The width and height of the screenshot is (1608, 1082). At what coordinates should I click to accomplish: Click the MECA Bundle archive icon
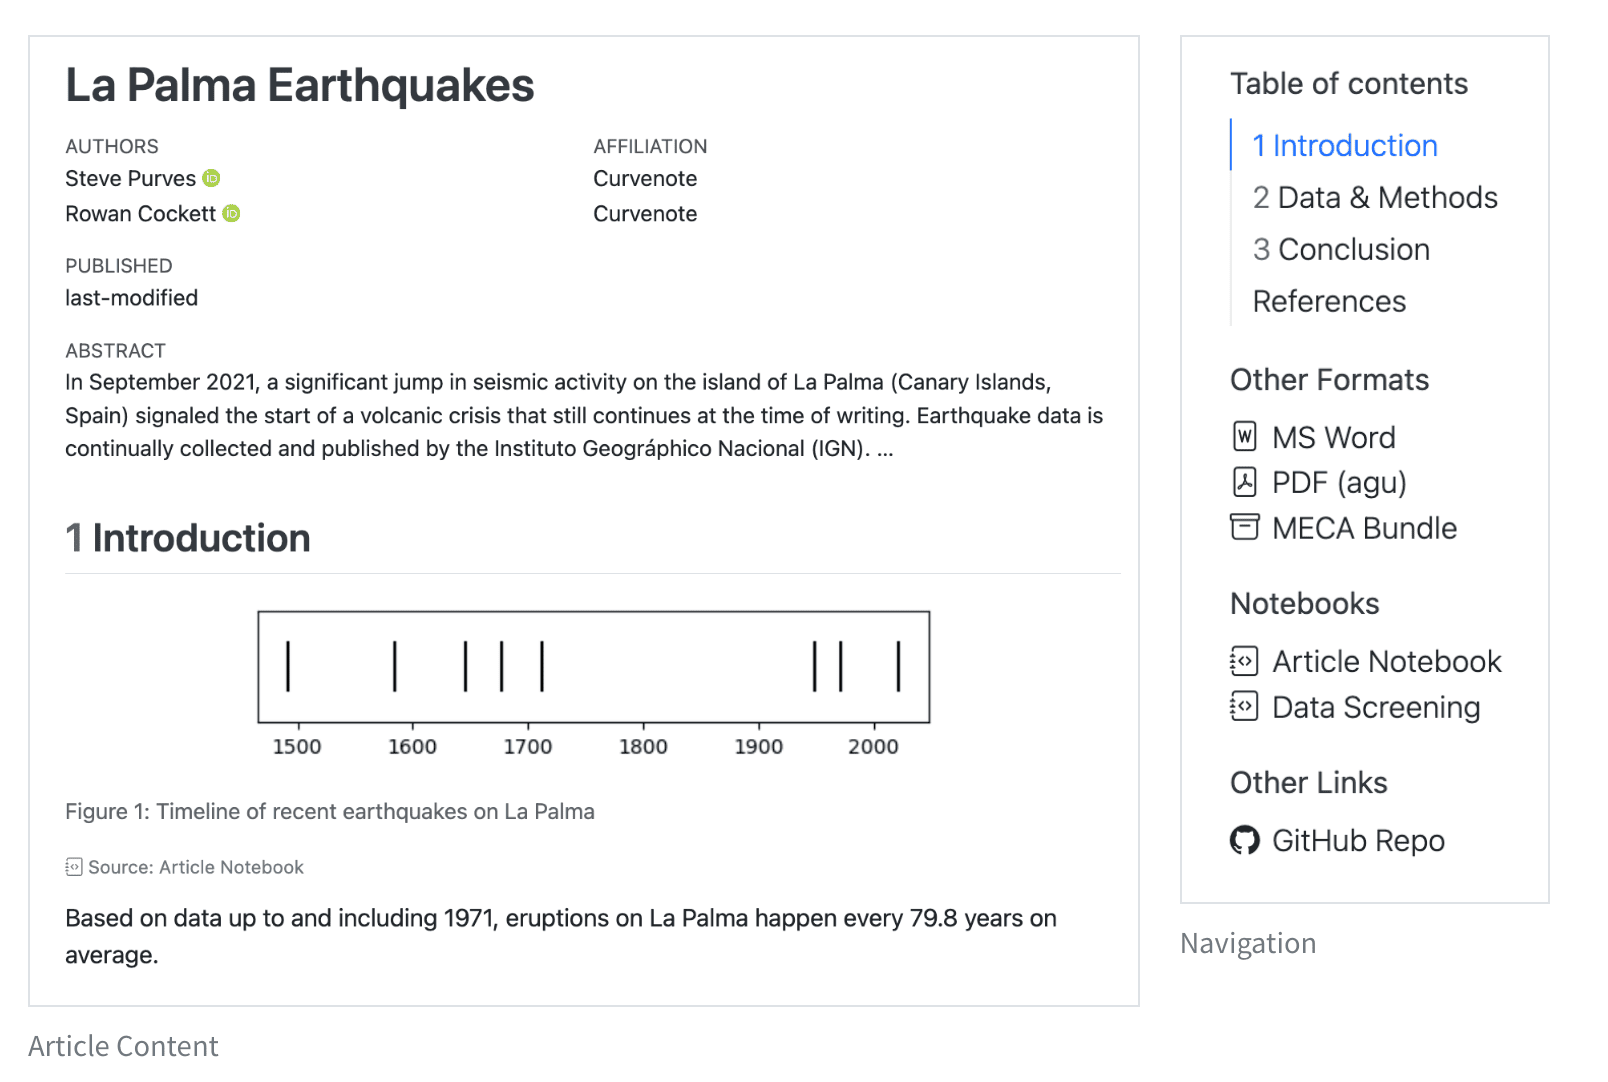(1244, 527)
